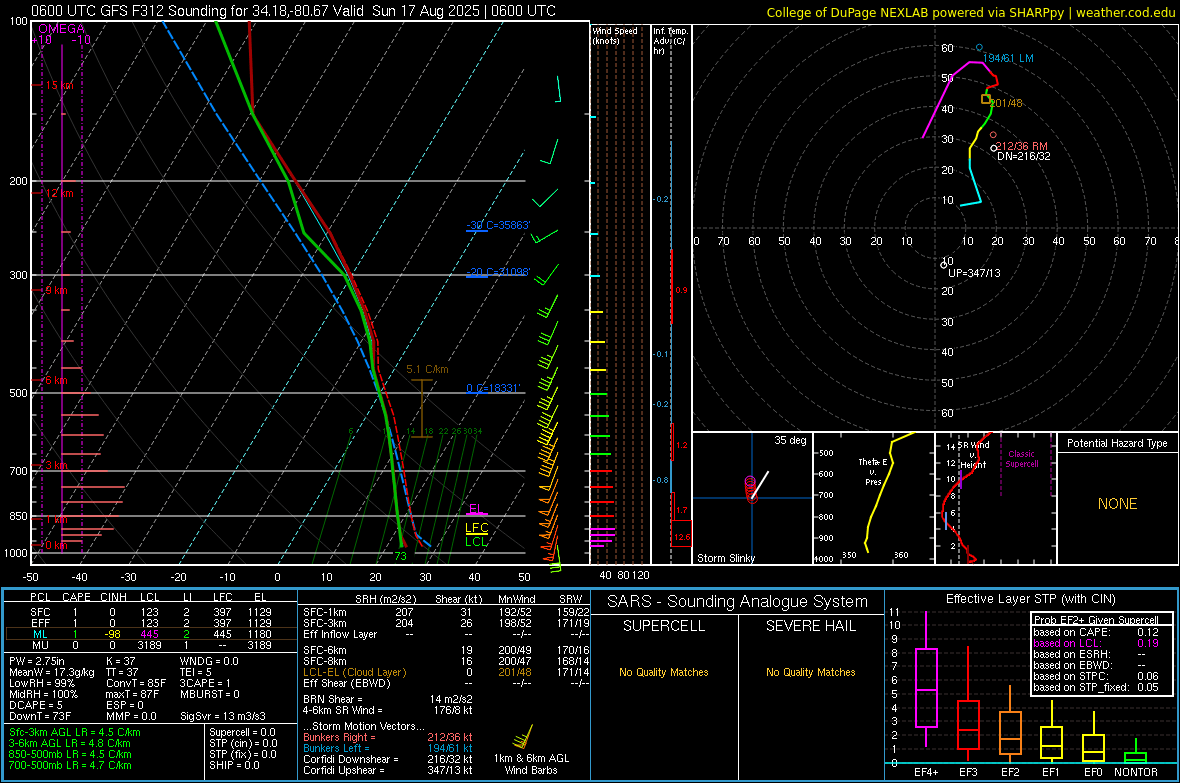The image size is (1180, 783).
Task: Click the 1km & 6km AGL wind barb symbol
Action: tap(523, 736)
